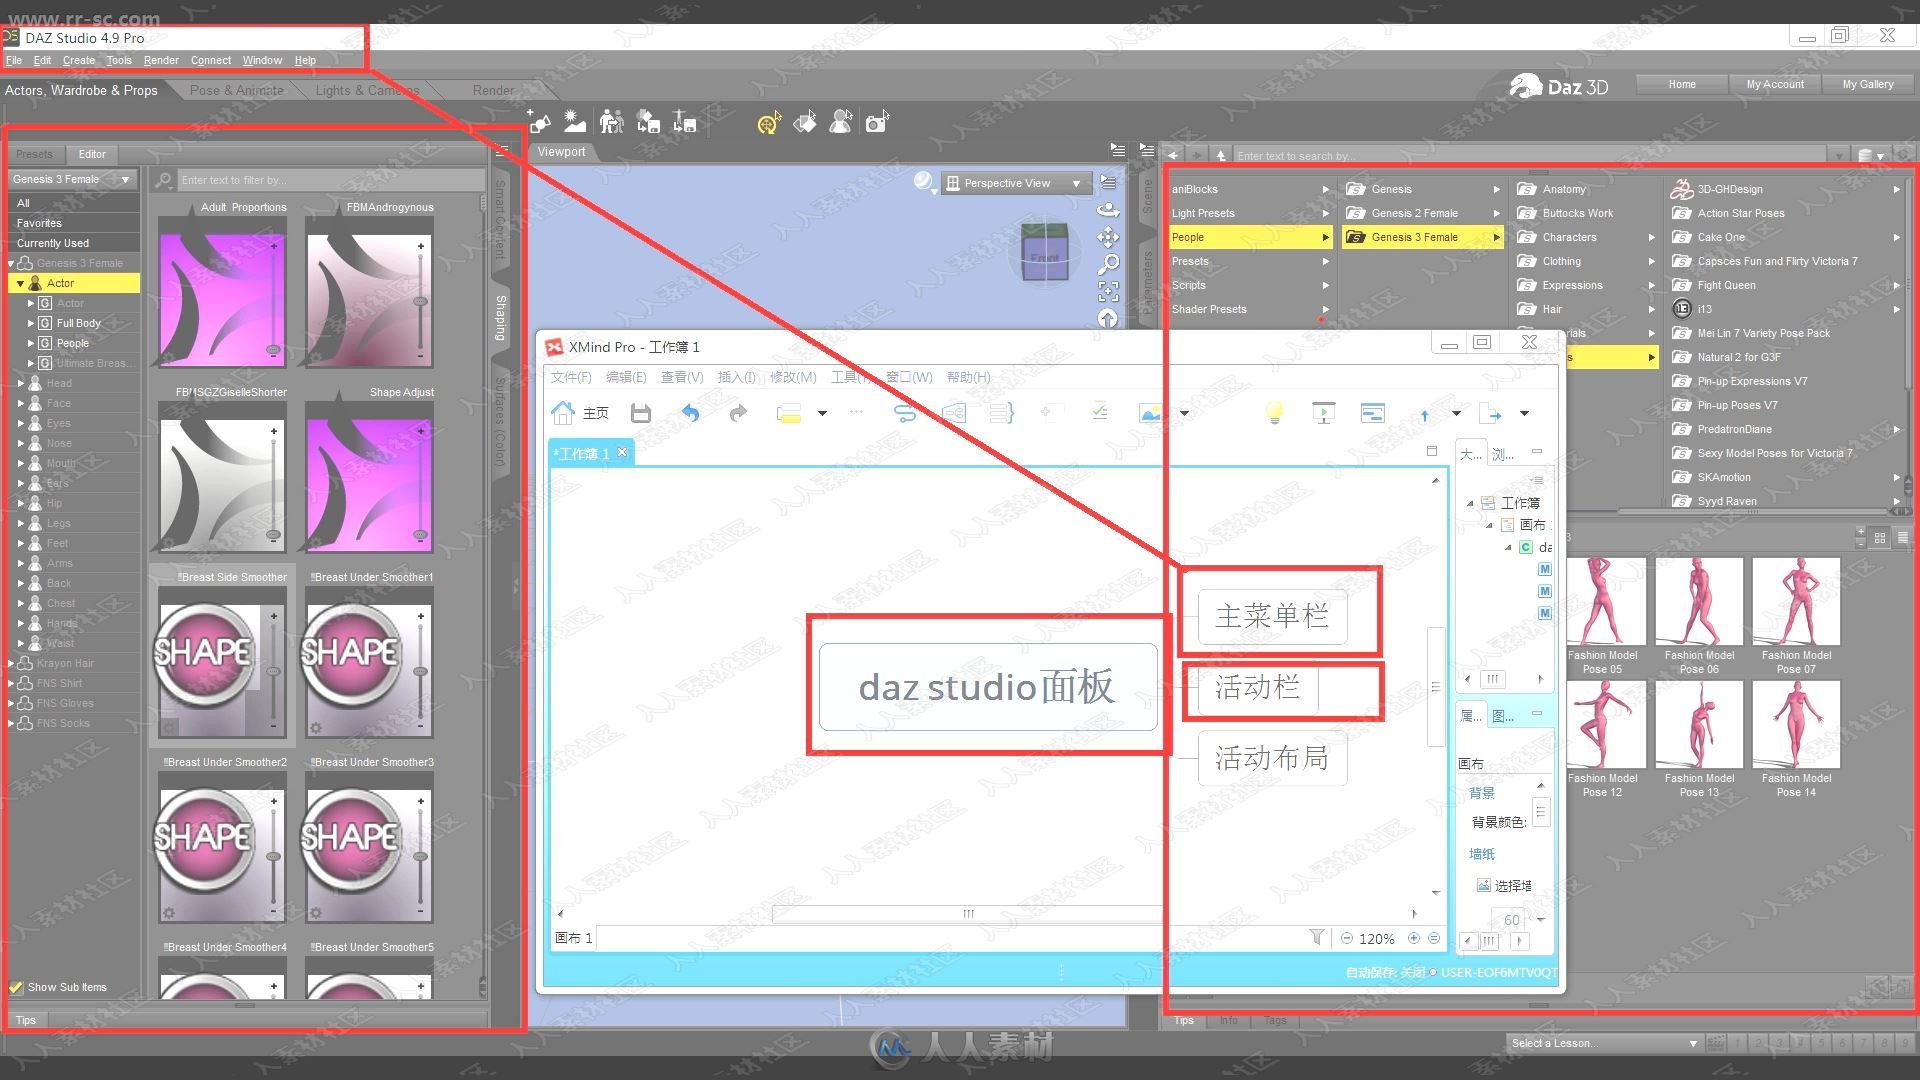Switch to the Lights & Cameras tab

367,90
